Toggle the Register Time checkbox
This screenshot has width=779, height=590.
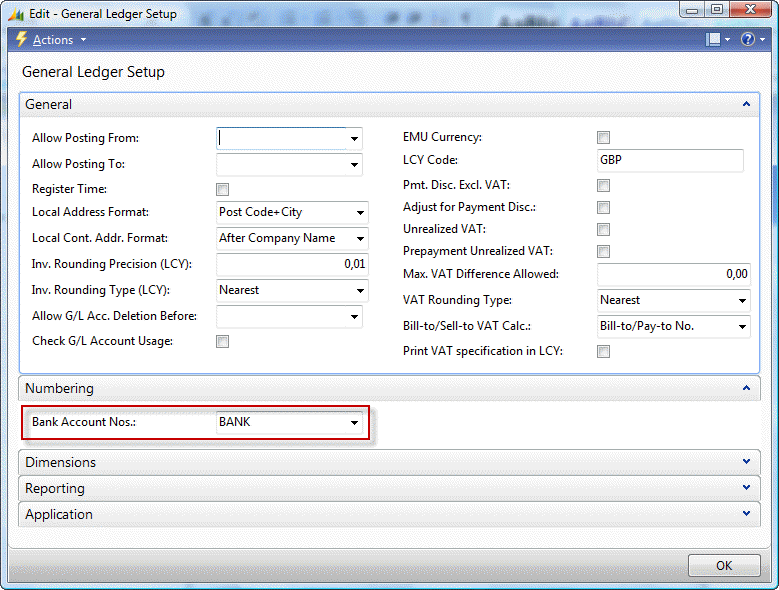coord(223,189)
